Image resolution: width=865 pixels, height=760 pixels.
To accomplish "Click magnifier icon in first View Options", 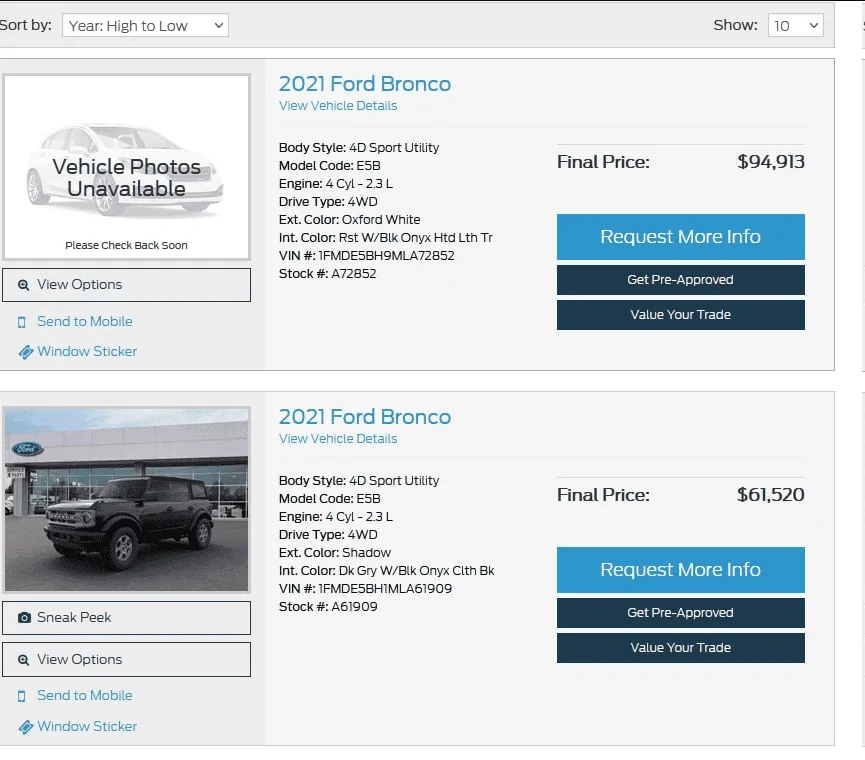I will pos(23,285).
